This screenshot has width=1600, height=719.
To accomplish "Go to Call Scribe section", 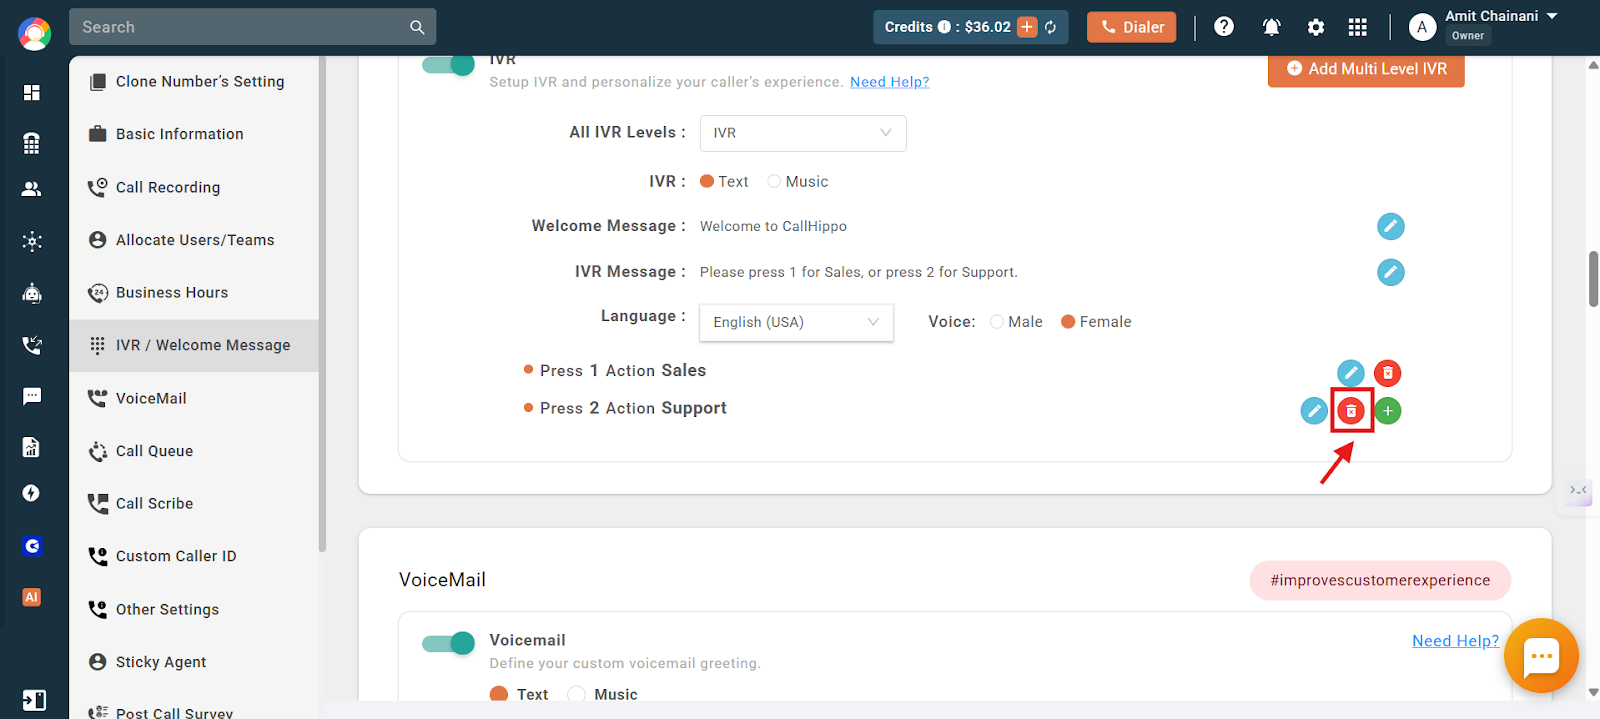I will pos(194,504).
